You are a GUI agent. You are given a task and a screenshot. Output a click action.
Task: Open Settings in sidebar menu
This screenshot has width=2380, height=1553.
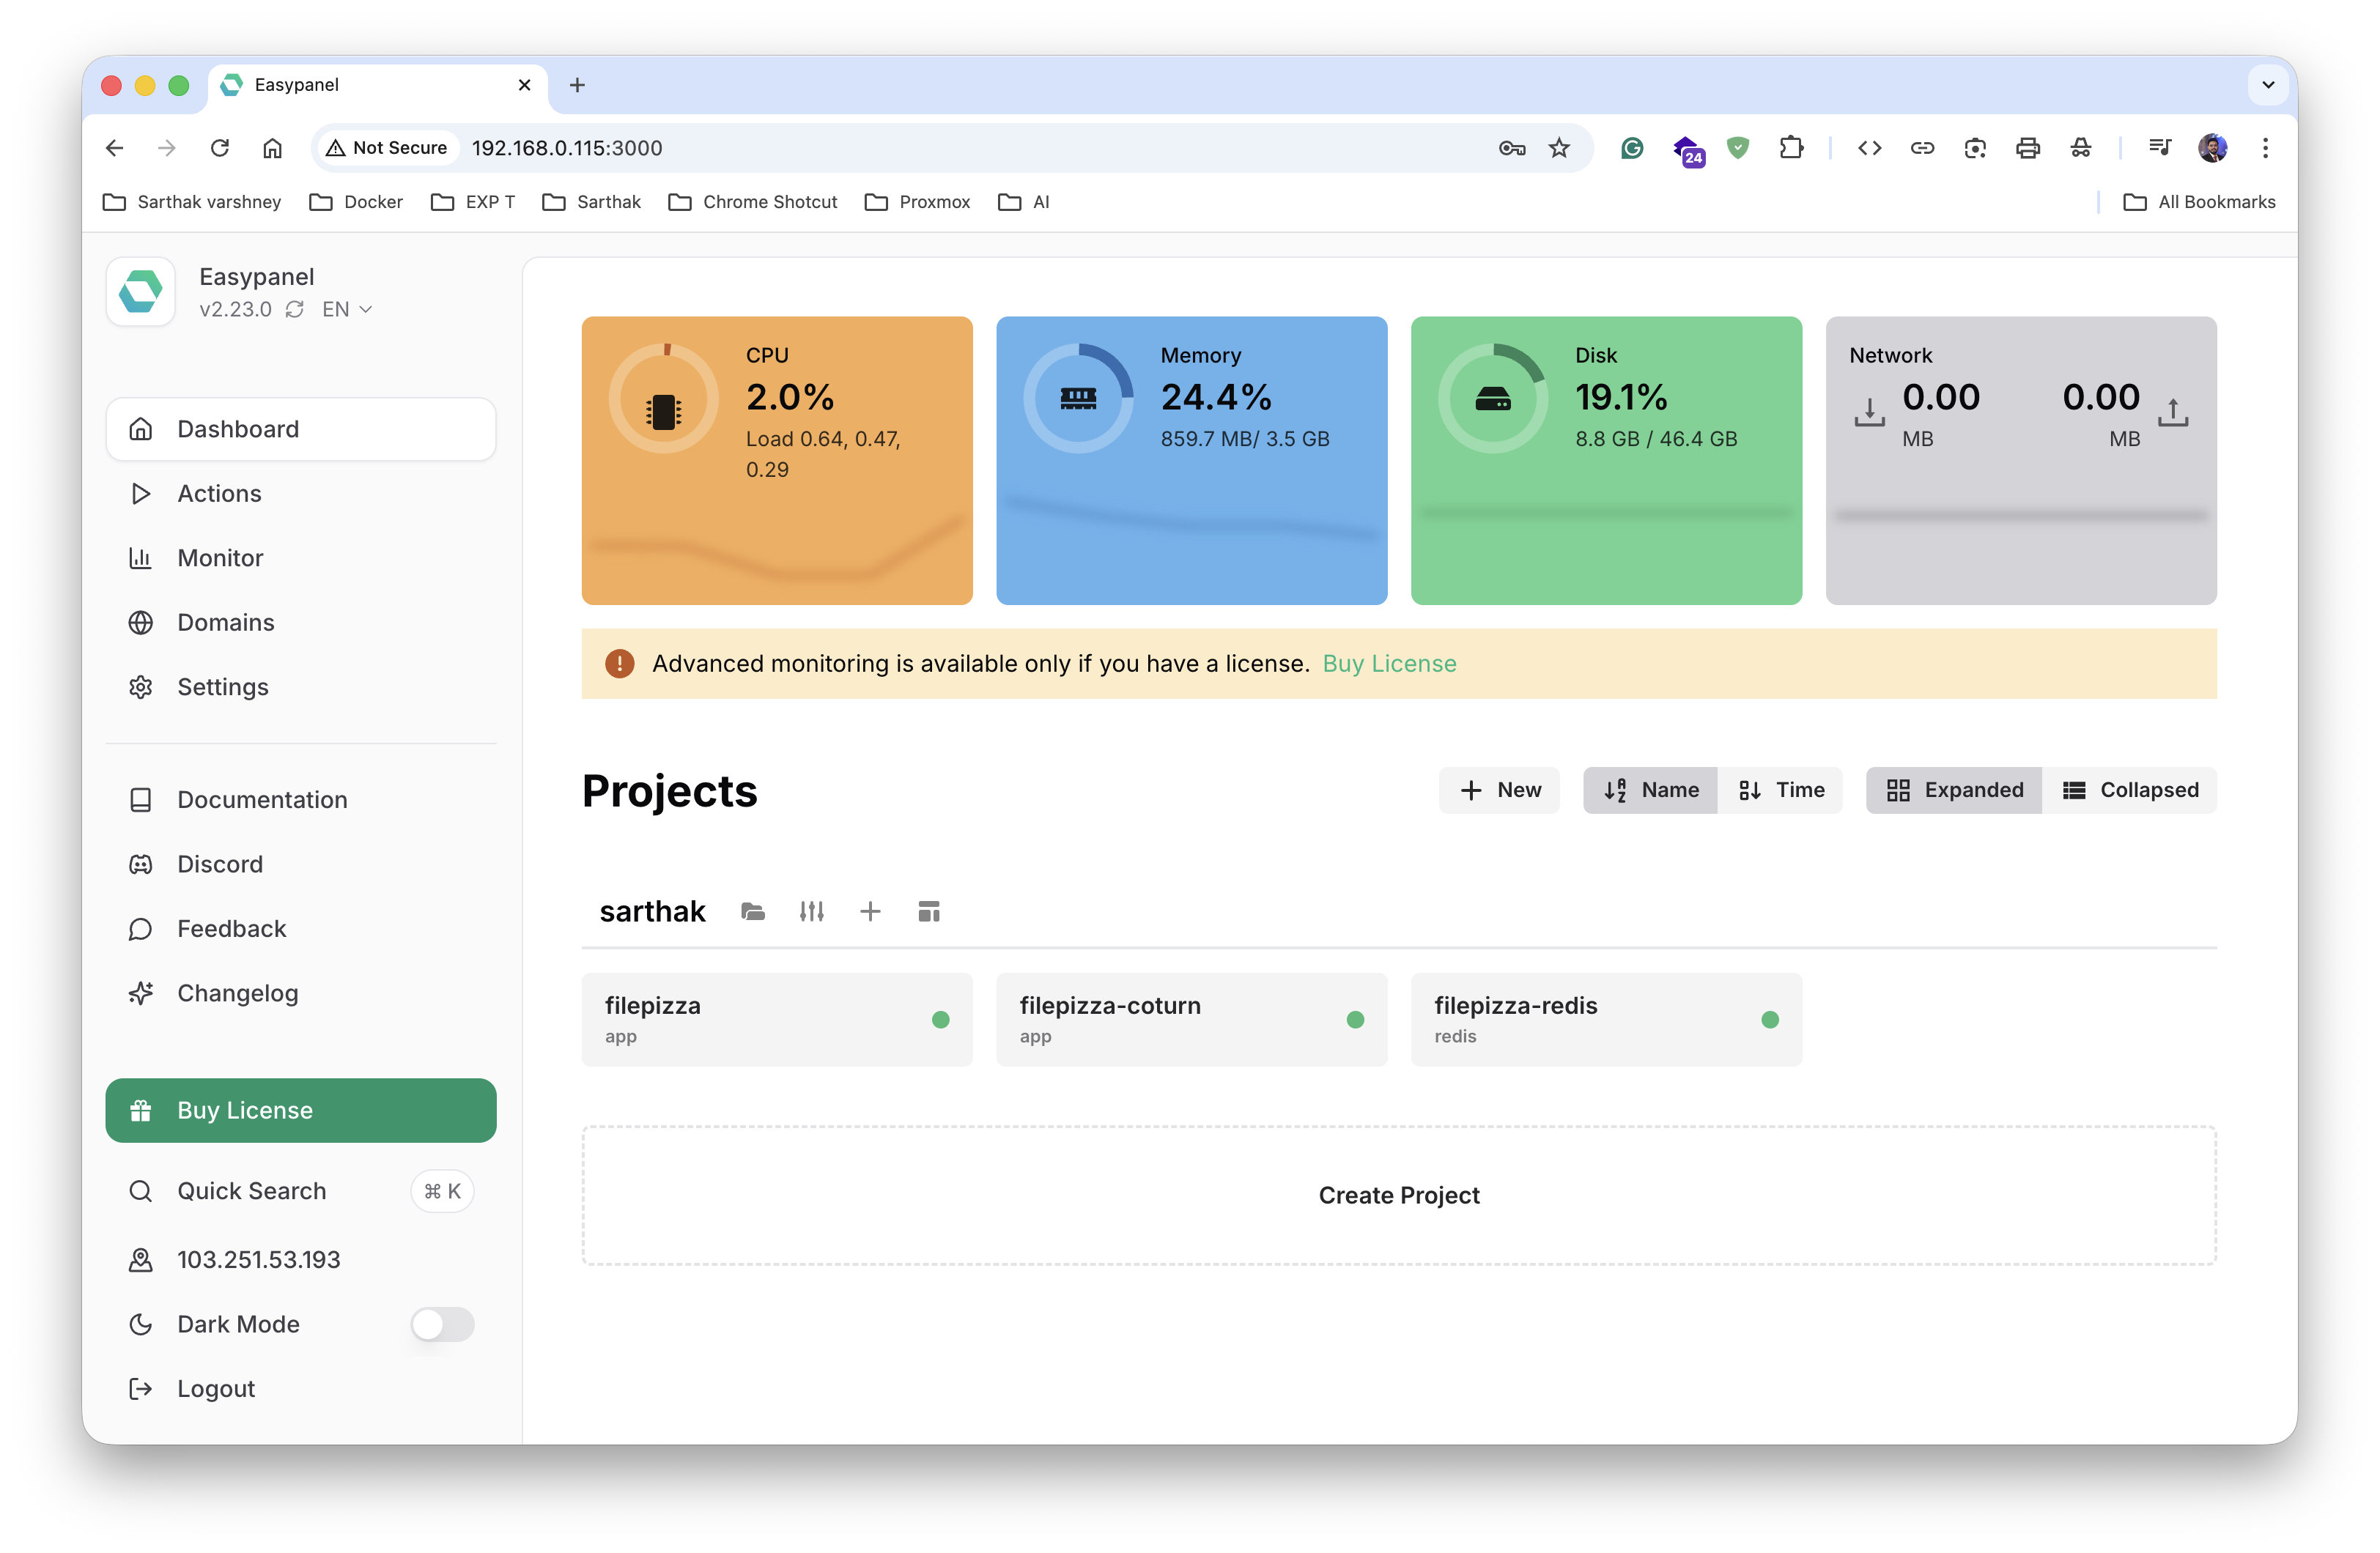(x=222, y=687)
